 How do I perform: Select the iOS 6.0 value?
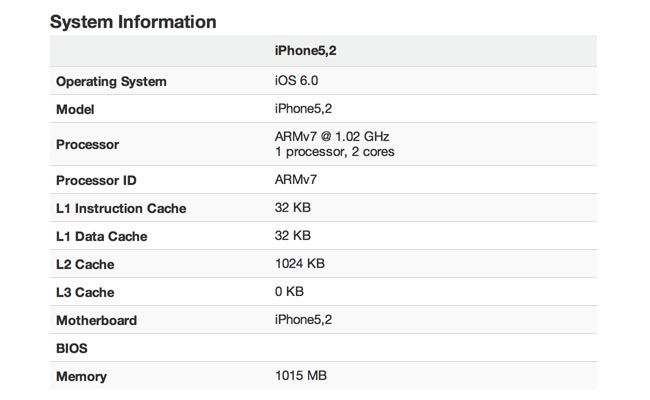click(297, 81)
